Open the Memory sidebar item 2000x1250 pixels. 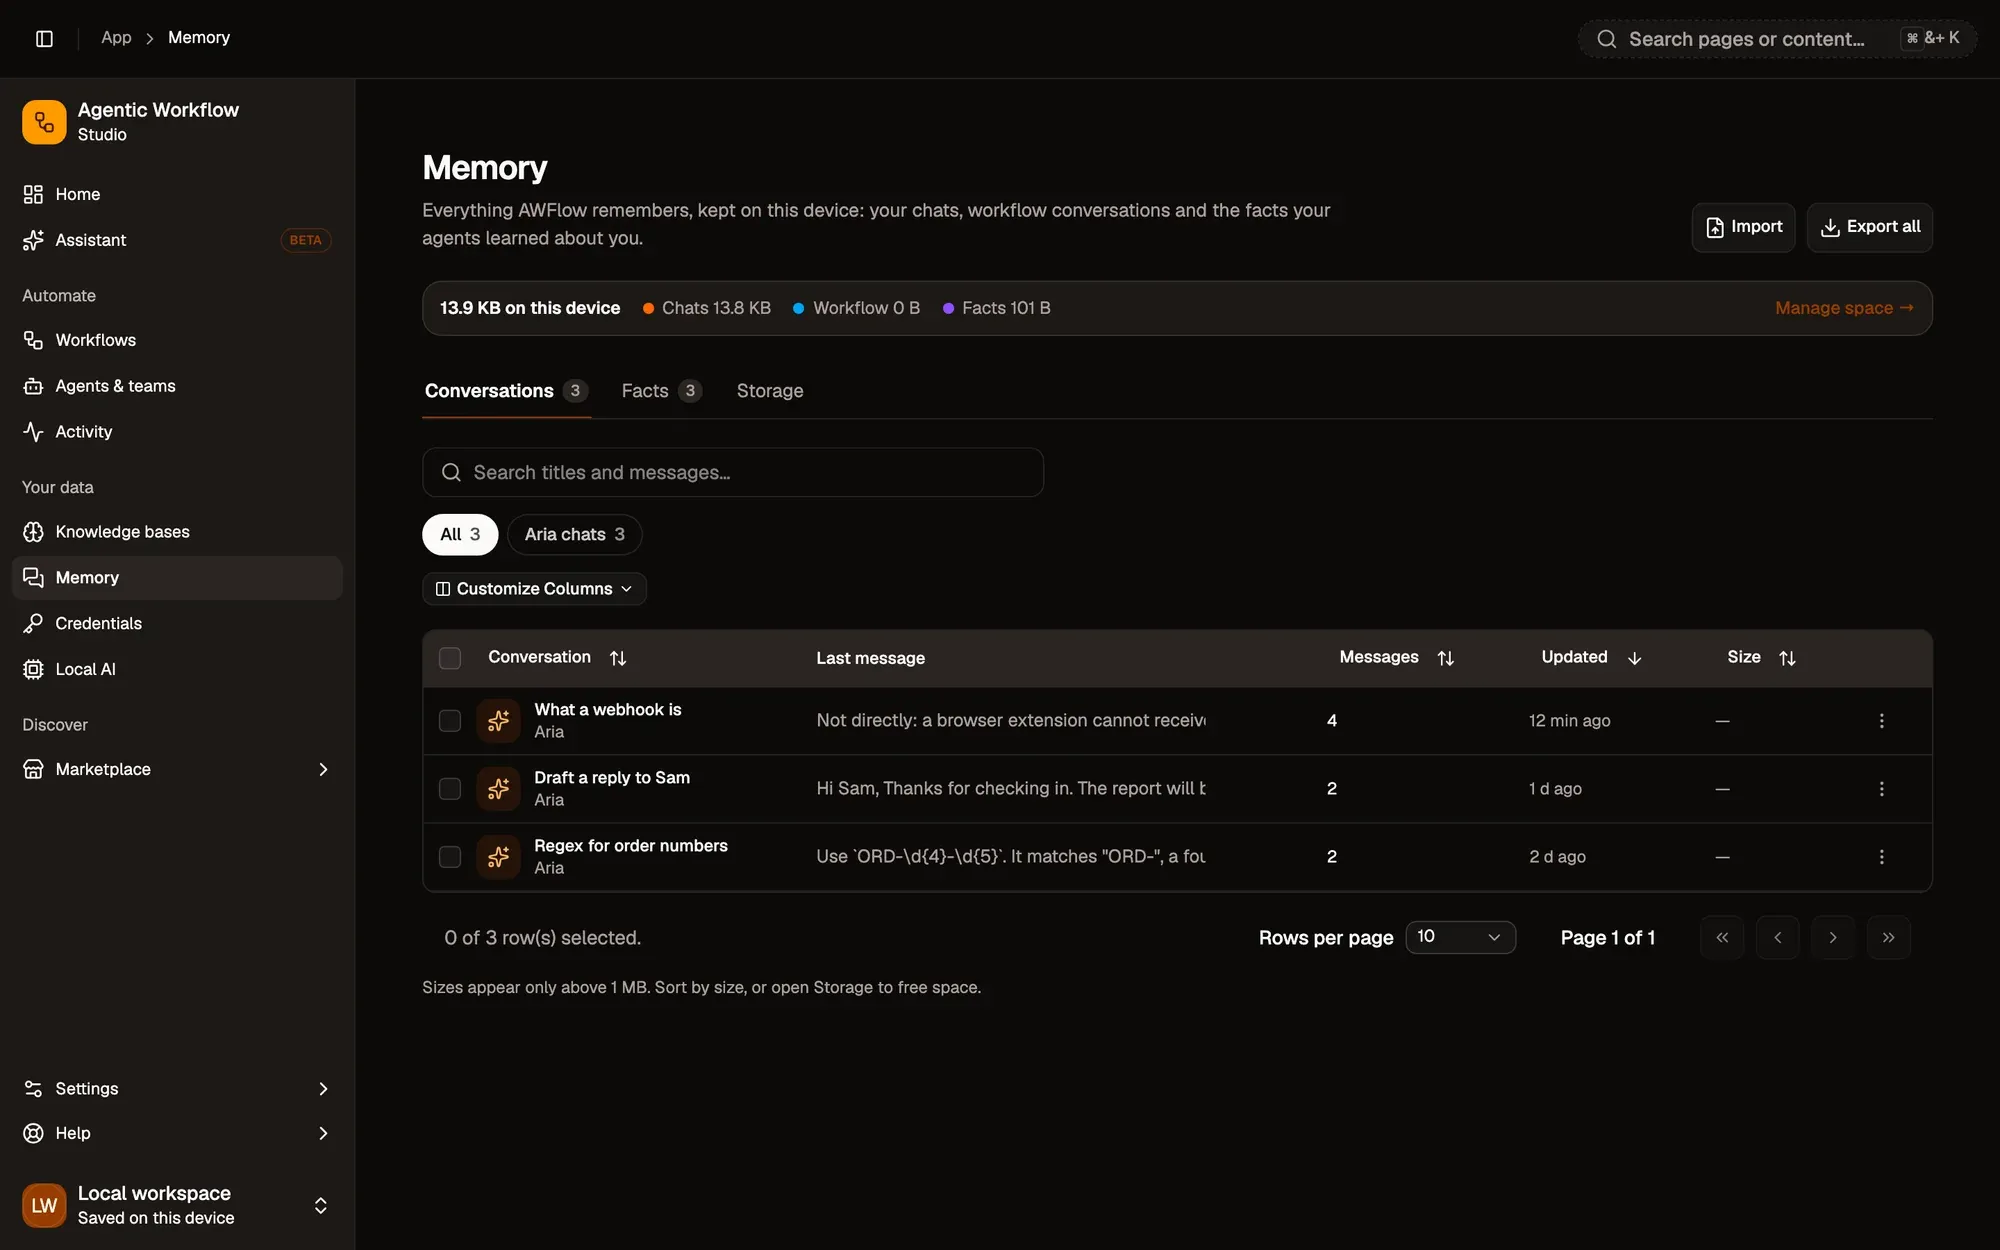tap(177, 578)
